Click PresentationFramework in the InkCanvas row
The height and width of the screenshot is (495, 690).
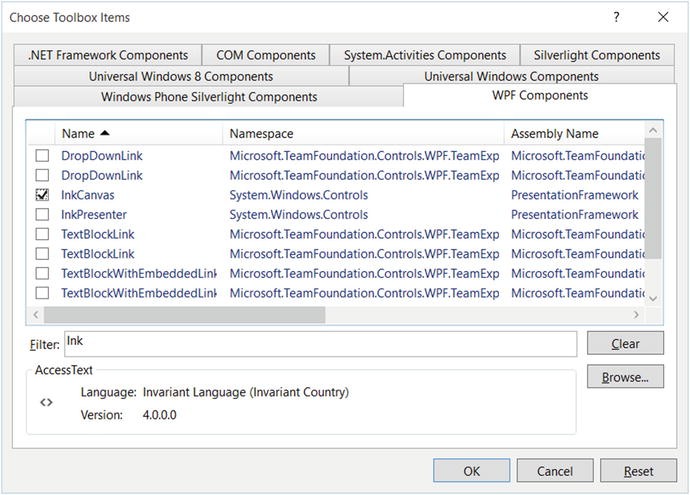(574, 195)
